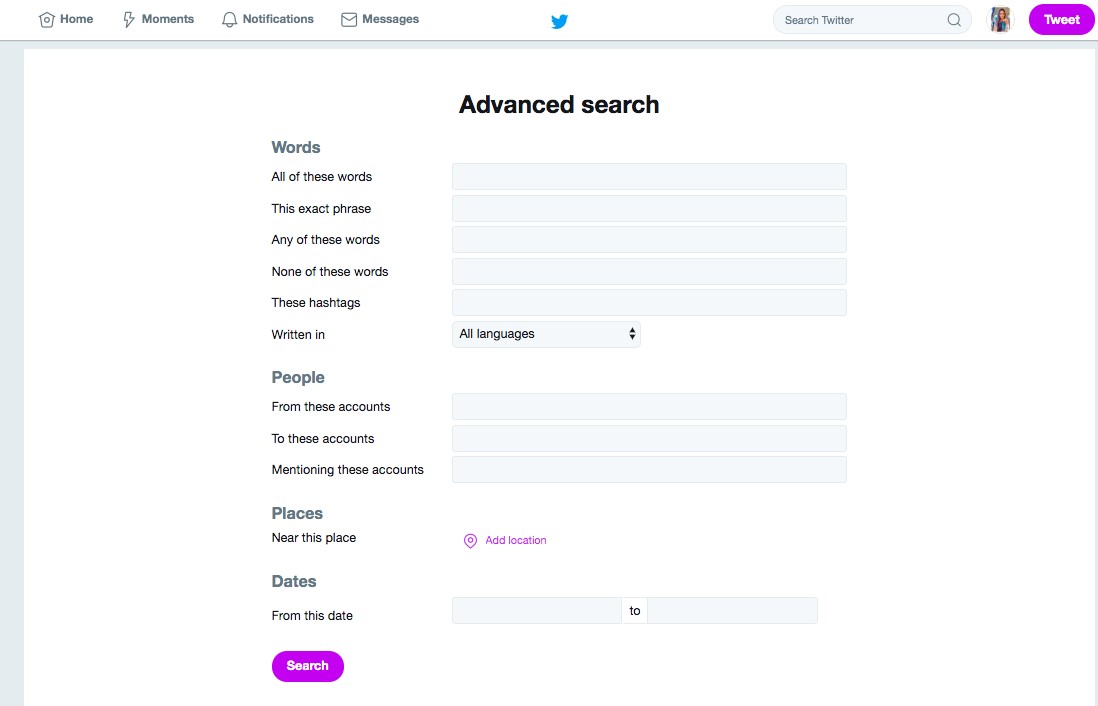Click the Notifications bell icon

point(230,20)
